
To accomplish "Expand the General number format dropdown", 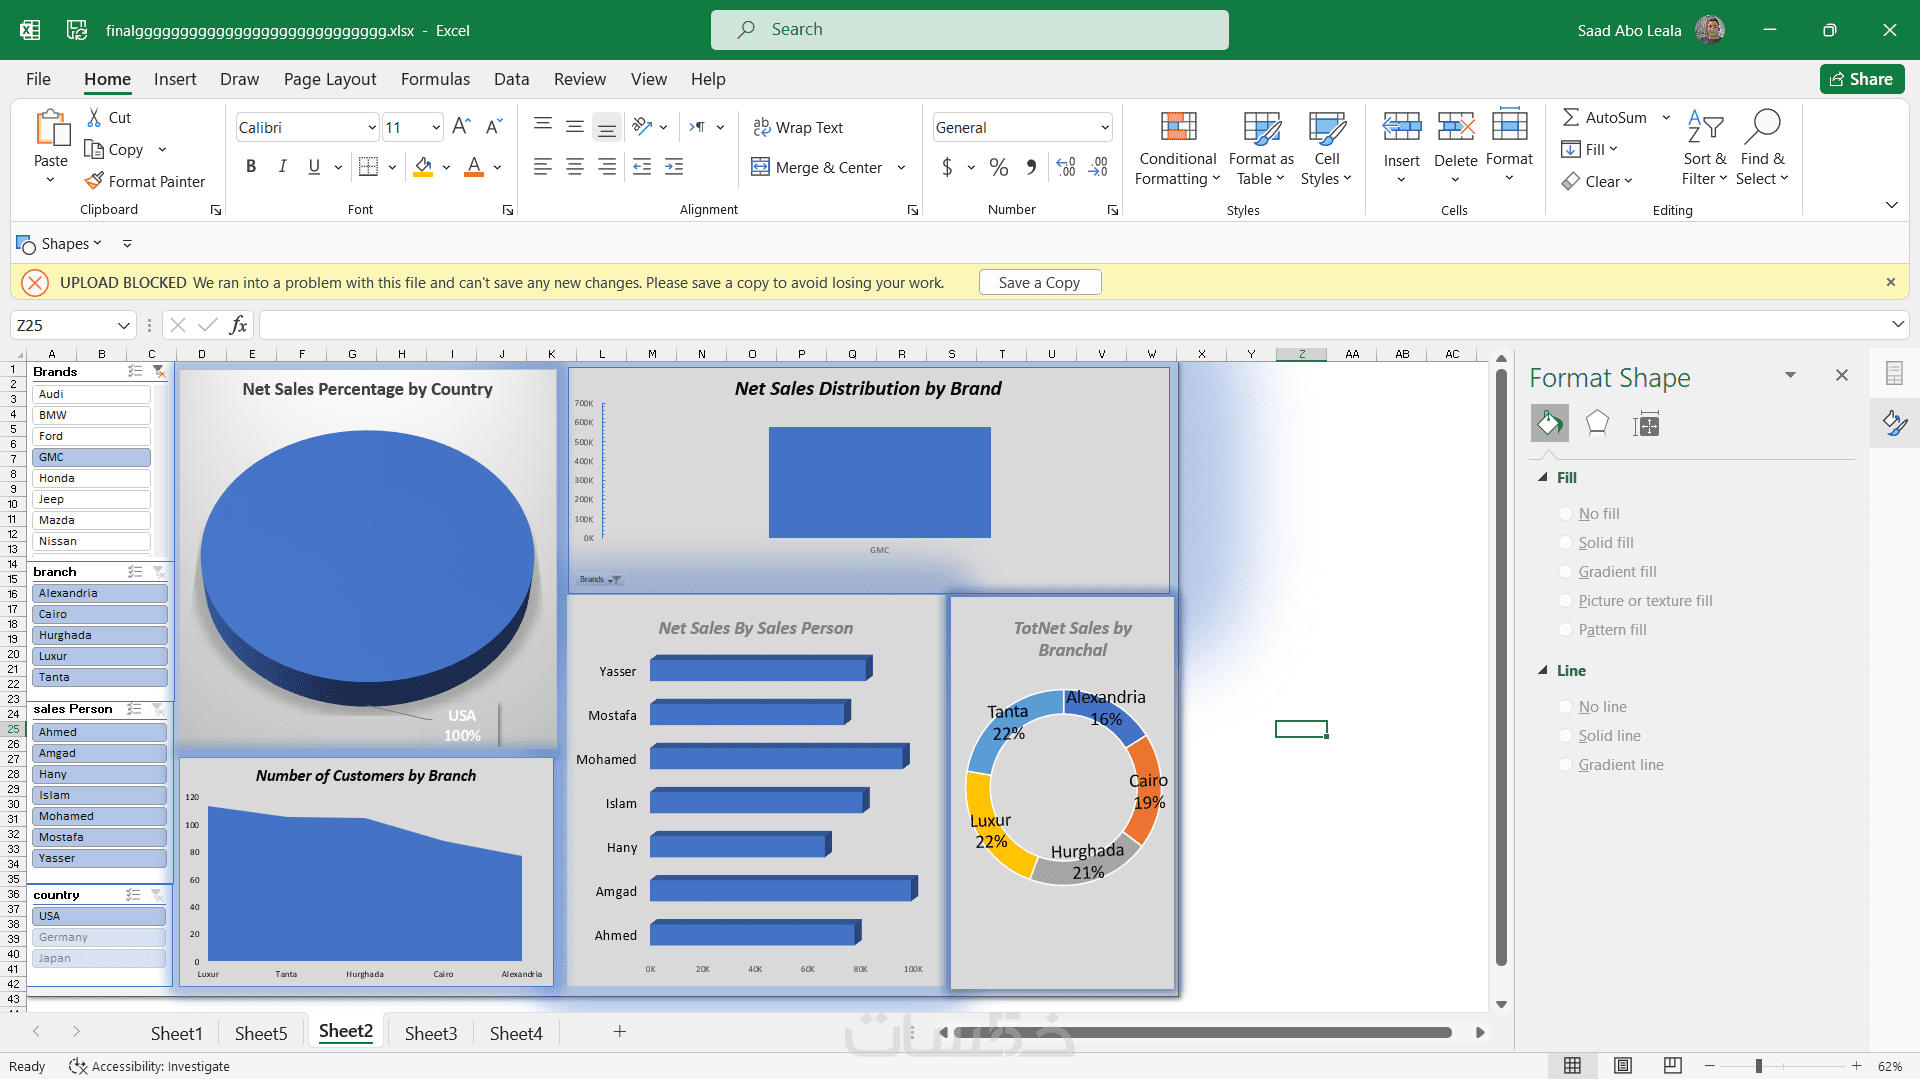I will click(x=1104, y=127).
